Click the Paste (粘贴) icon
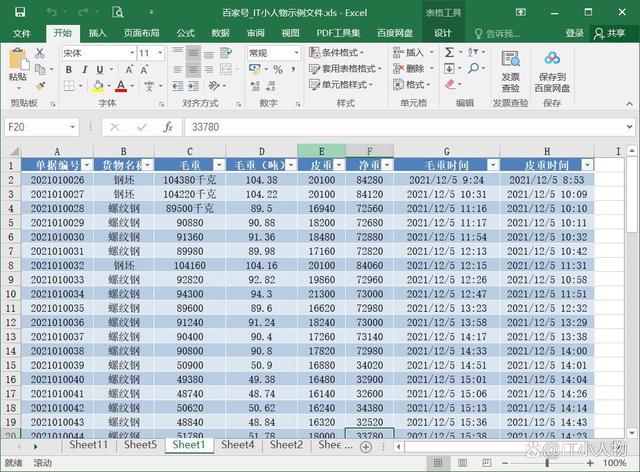Image resolution: width=640 pixels, height=472 pixels. pyautogui.click(x=17, y=62)
